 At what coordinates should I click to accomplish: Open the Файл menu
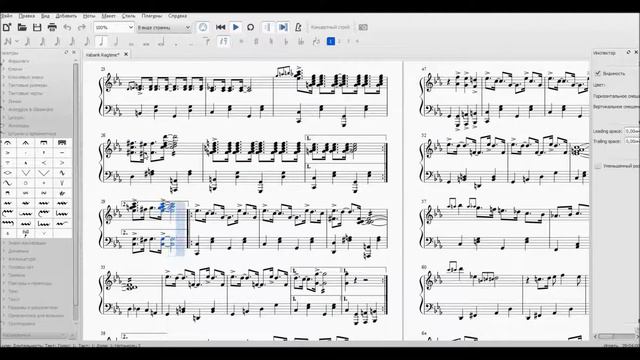click(7, 16)
